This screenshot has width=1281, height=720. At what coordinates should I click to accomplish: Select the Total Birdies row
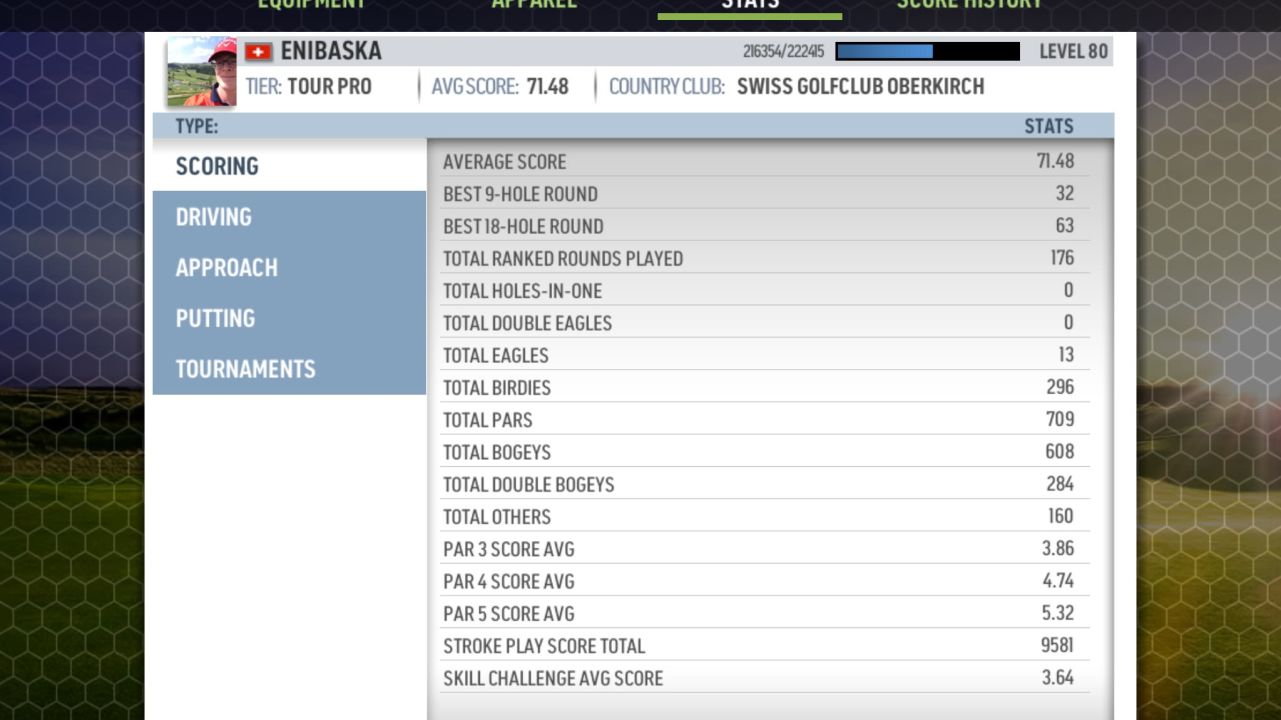click(765, 387)
